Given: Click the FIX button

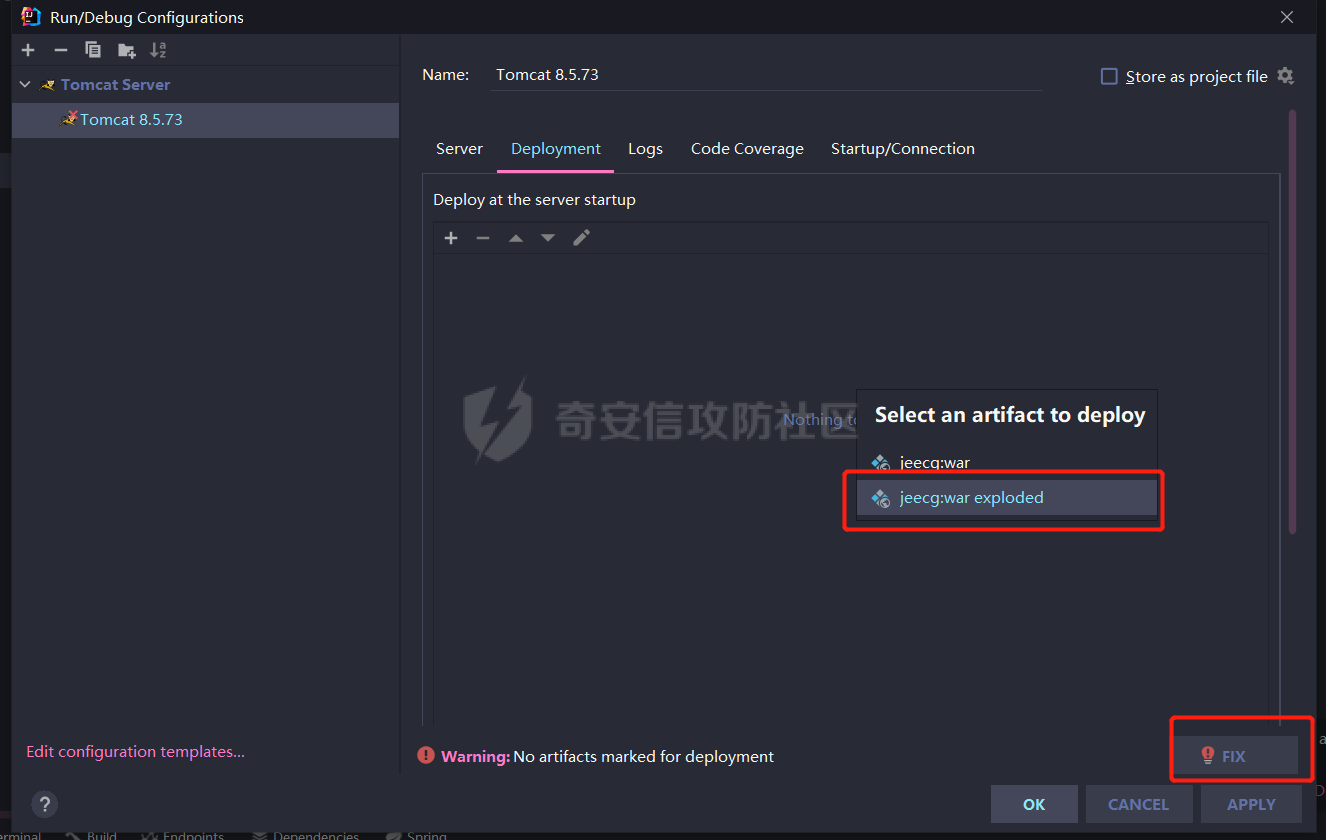Looking at the screenshot, I should (x=1236, y=756).
